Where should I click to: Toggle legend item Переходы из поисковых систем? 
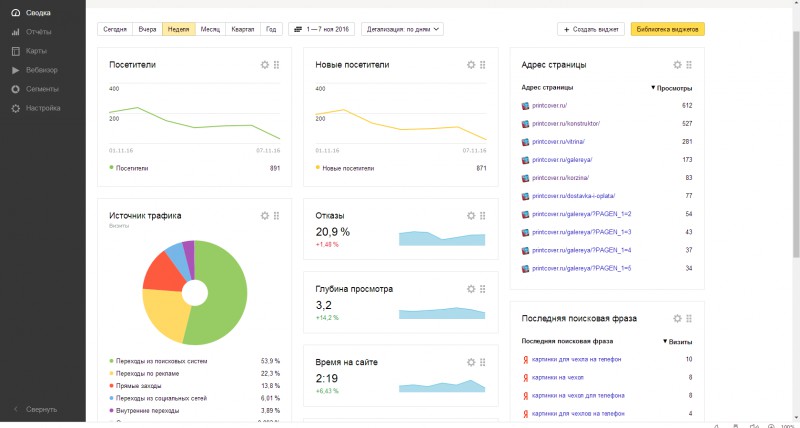tap(158, 361)
